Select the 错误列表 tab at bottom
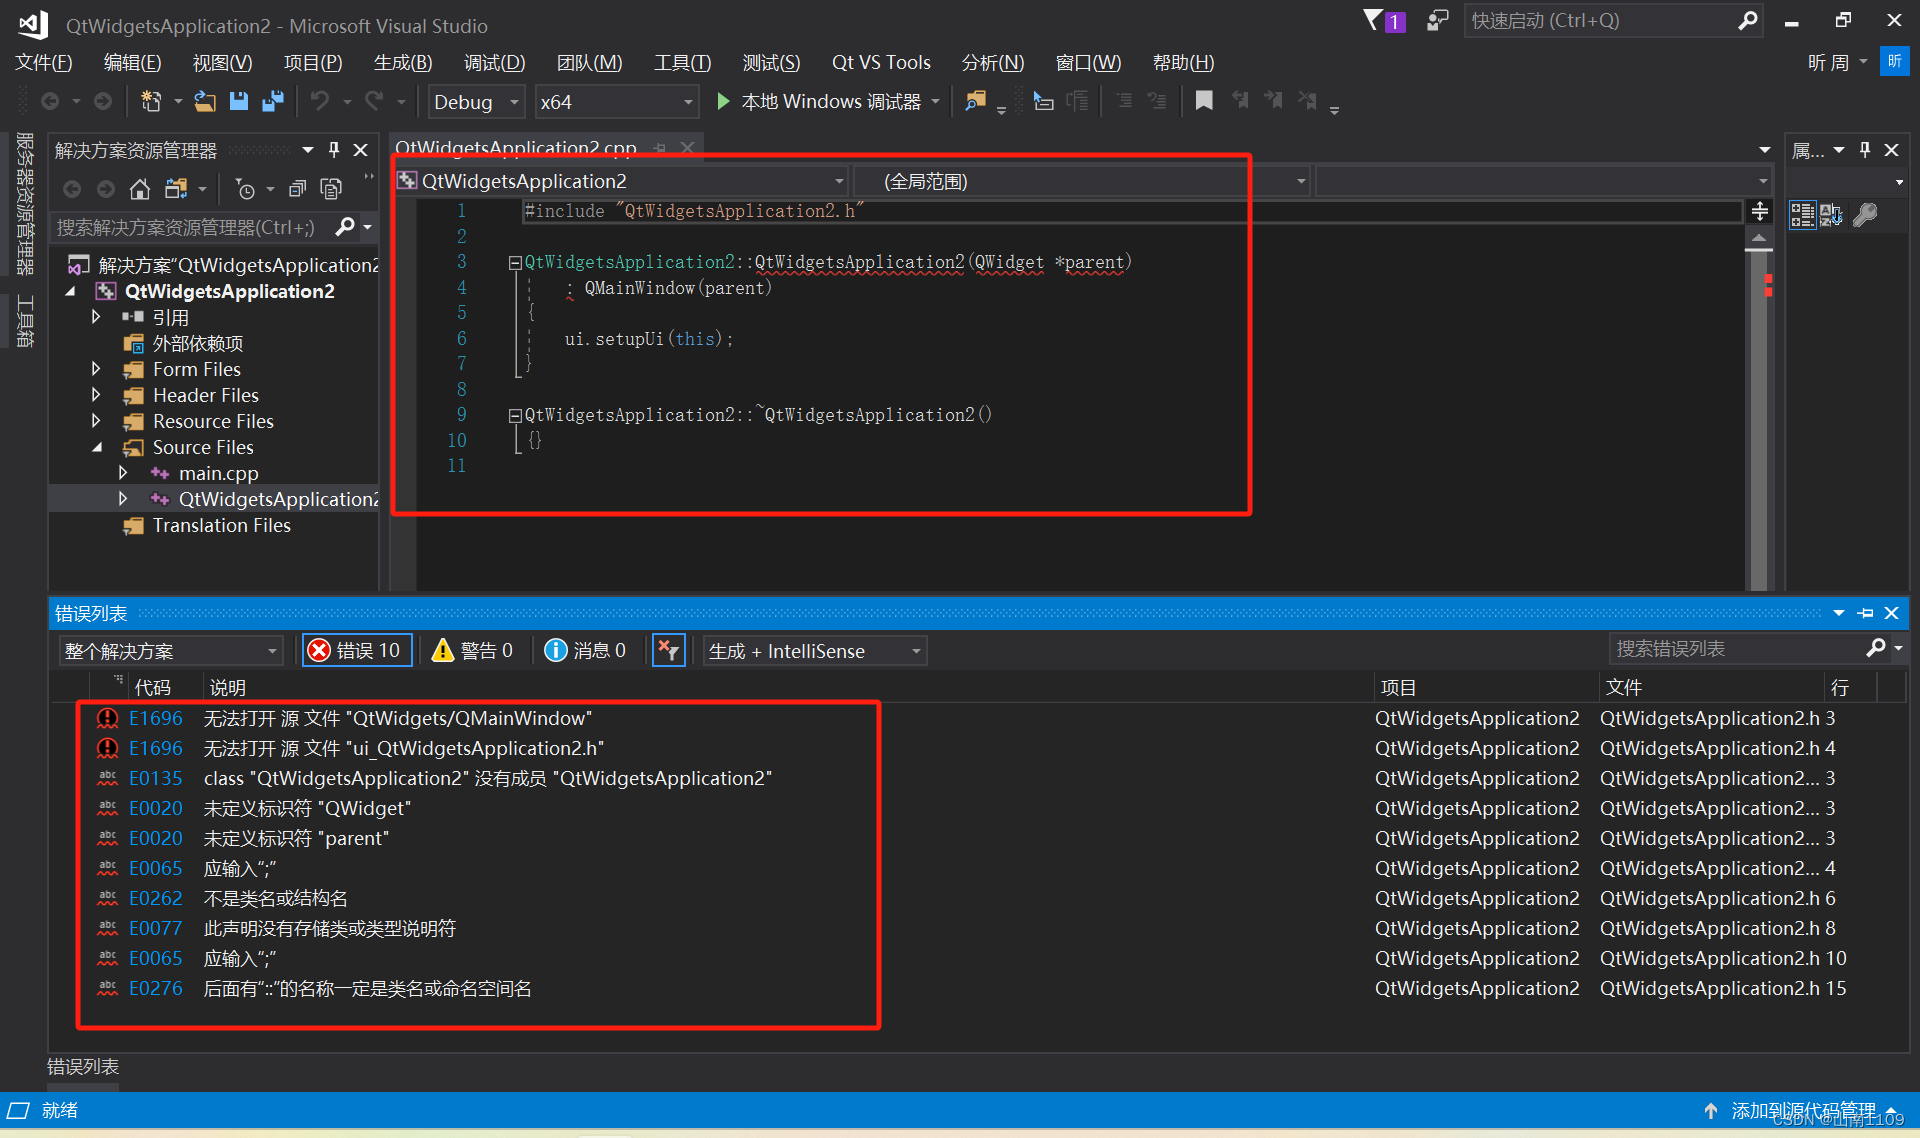The image size is (1920, 1138). pos(83,1067)
